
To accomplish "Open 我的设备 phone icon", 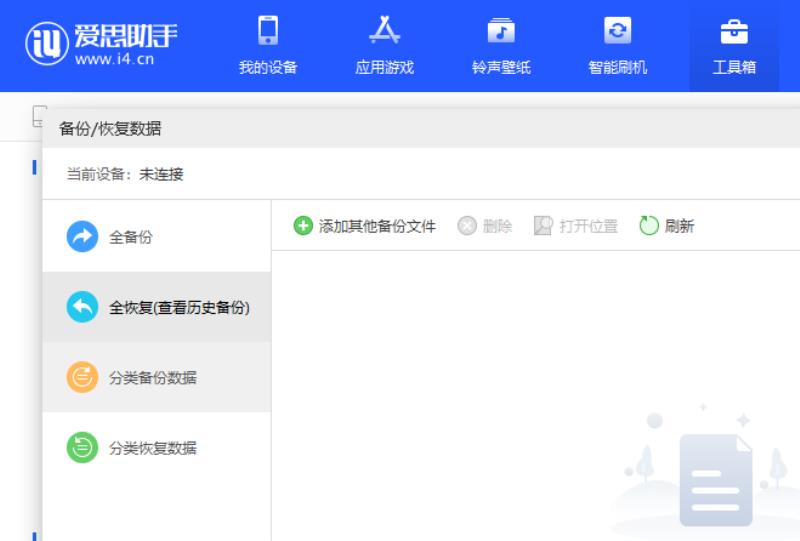I will tap(268, 31).
